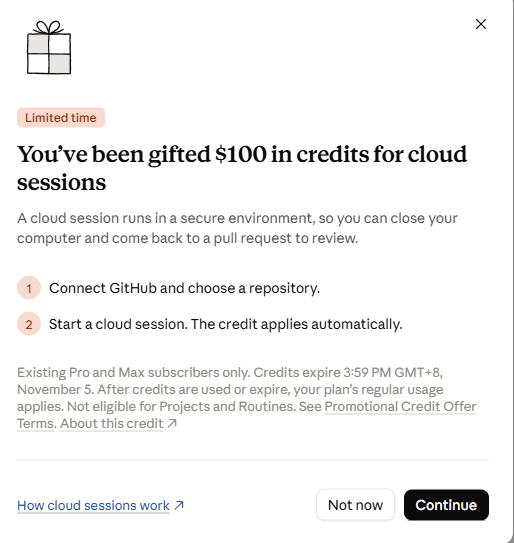Close the gifted credits dialog
Screen dimensions: 514x543
point(481,24)
